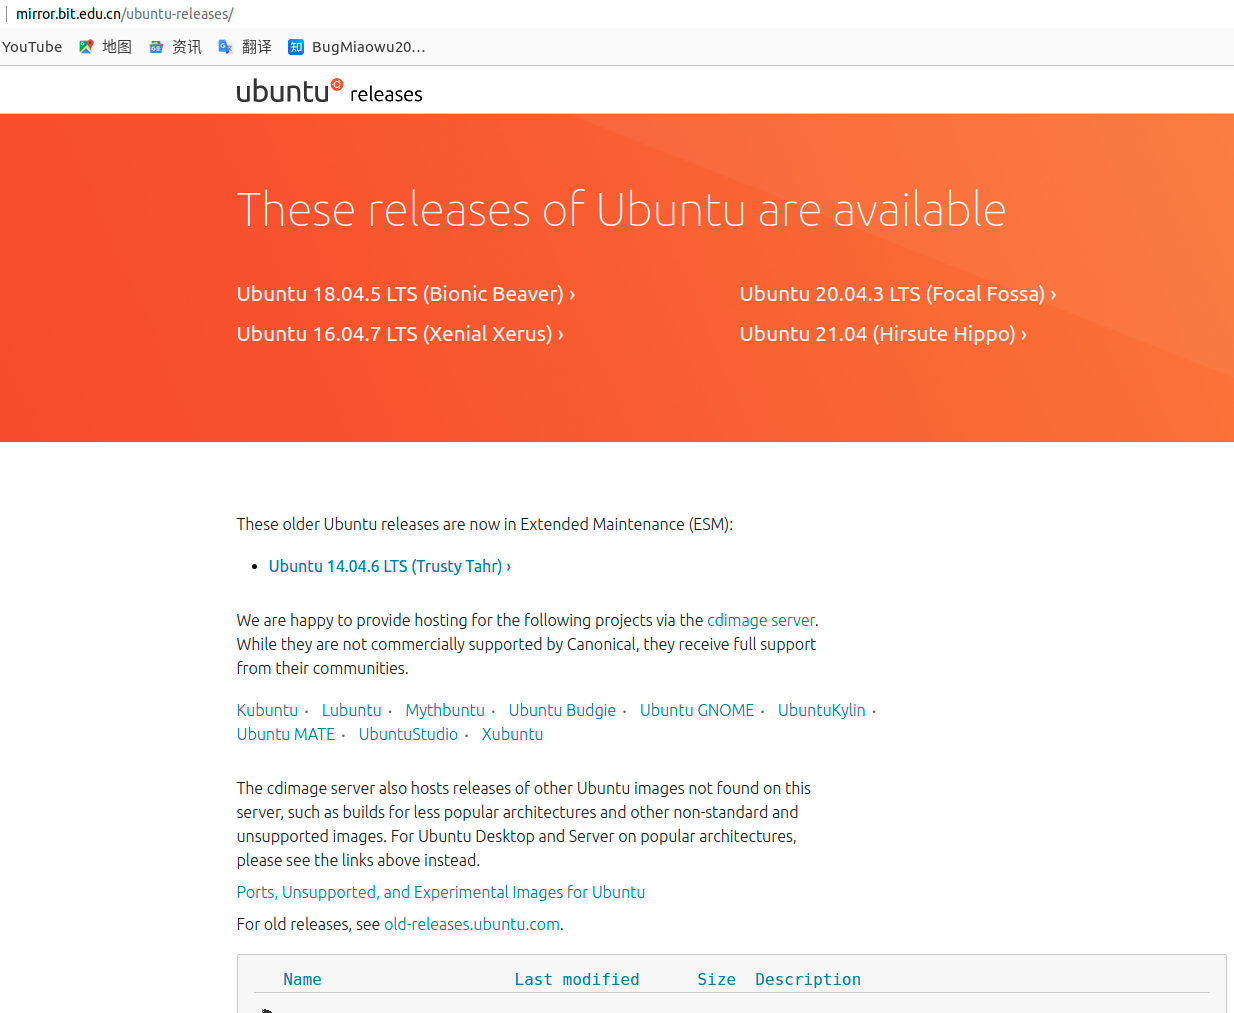Open Ports, Unsupported, and Experimental Images link
Viewport: 1234px width, 1013px height.
pyautogui.click(x=440, y=891)
